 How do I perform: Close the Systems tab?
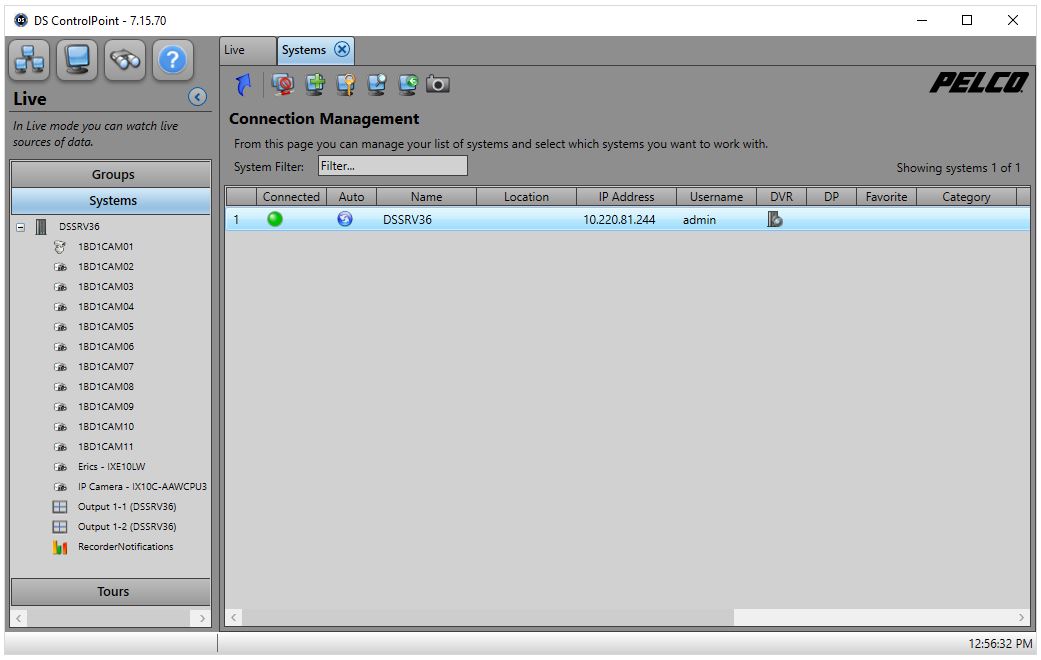(342, 49)
